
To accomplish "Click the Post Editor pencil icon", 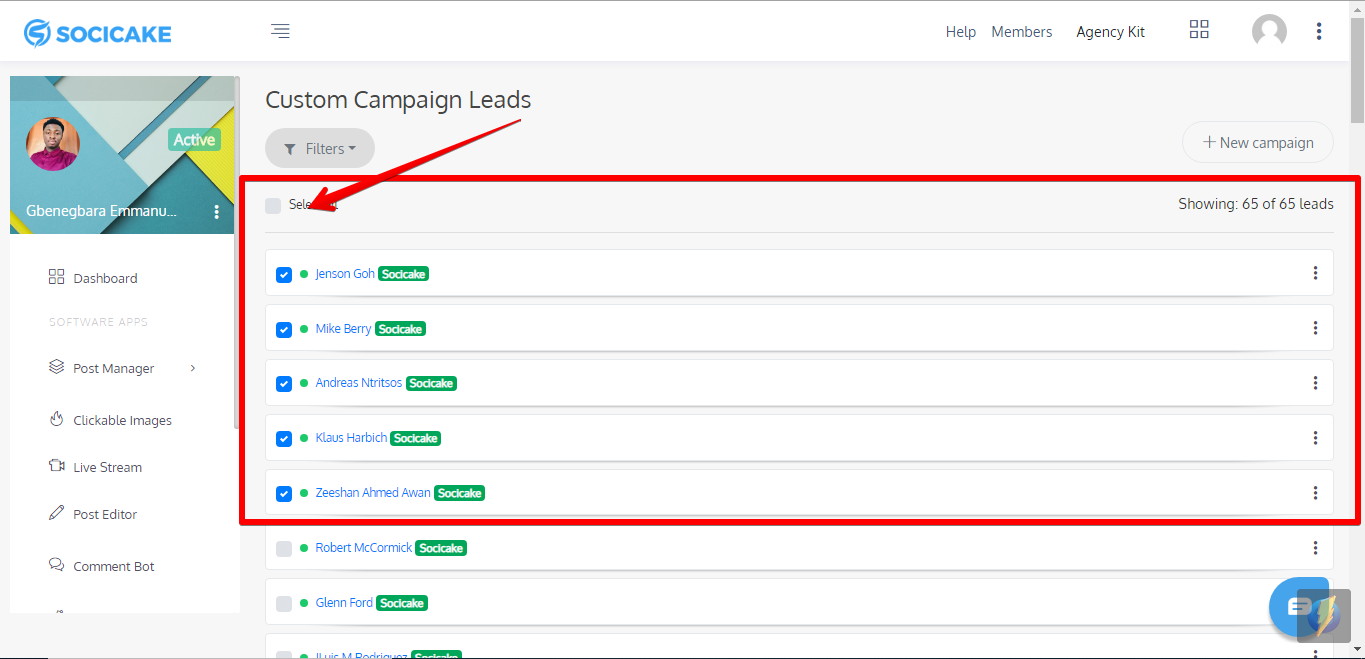I will pyautogui.click(x=56, y=513).
